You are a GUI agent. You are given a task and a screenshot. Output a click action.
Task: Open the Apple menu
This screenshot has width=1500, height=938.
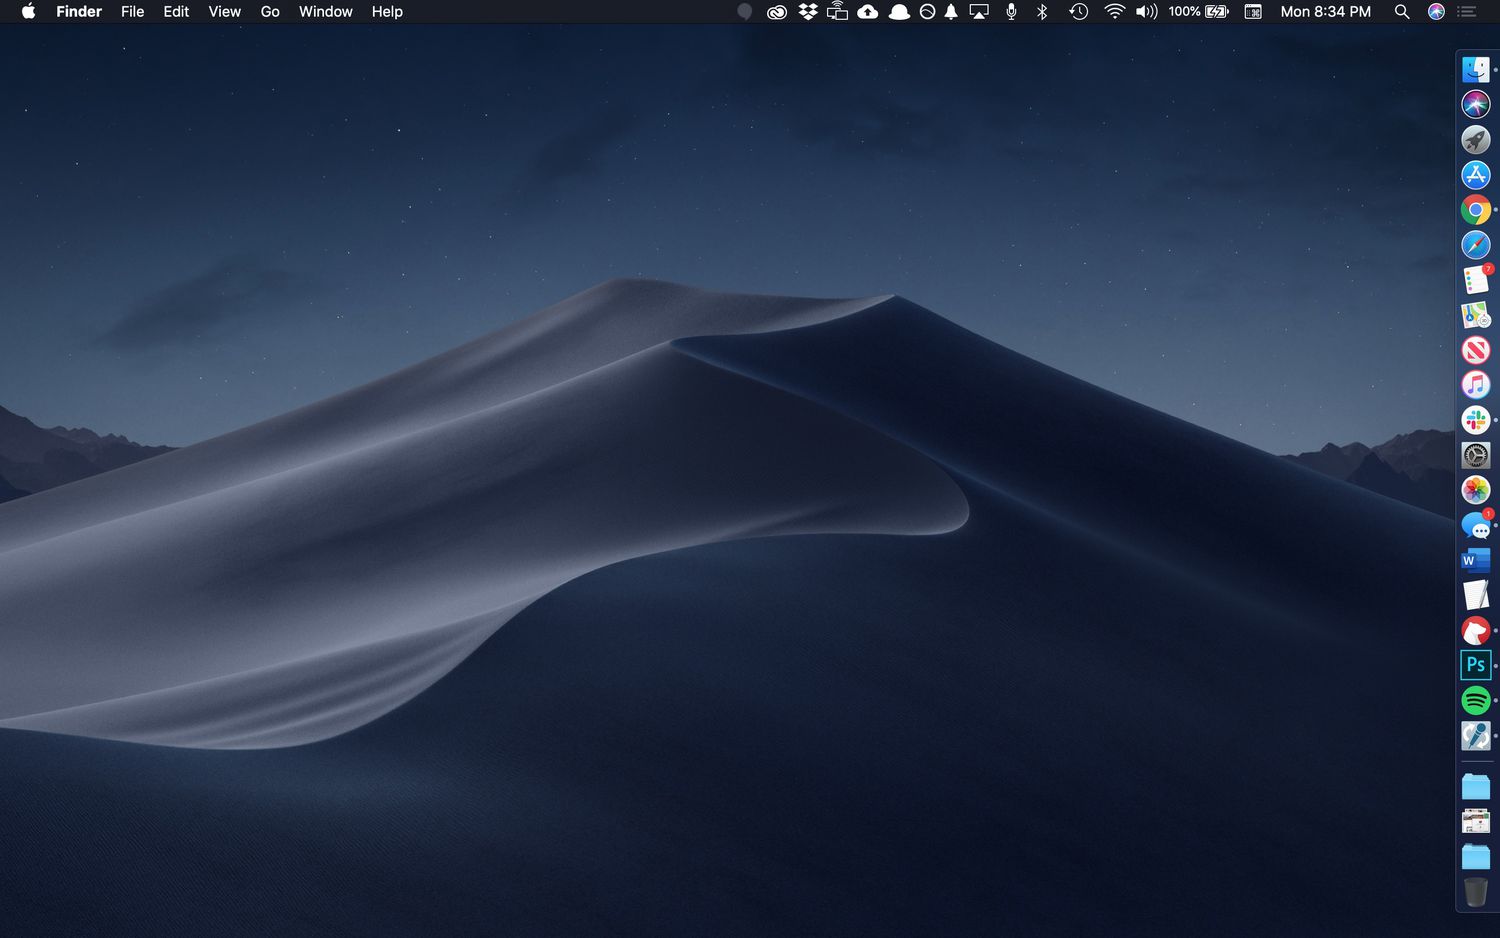point(28,12)
